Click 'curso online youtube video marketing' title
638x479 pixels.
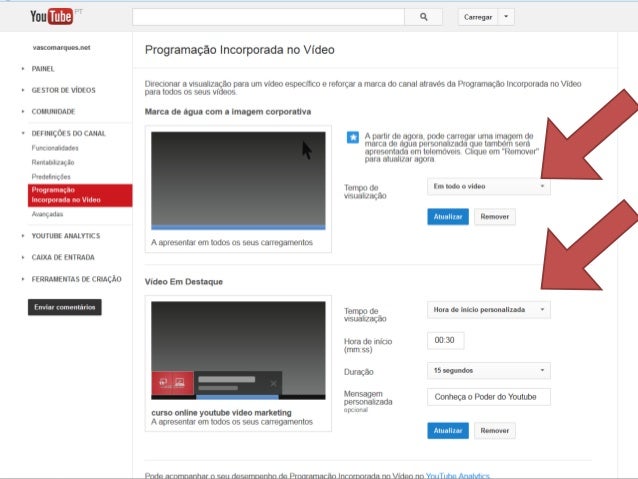pos(221,413)
